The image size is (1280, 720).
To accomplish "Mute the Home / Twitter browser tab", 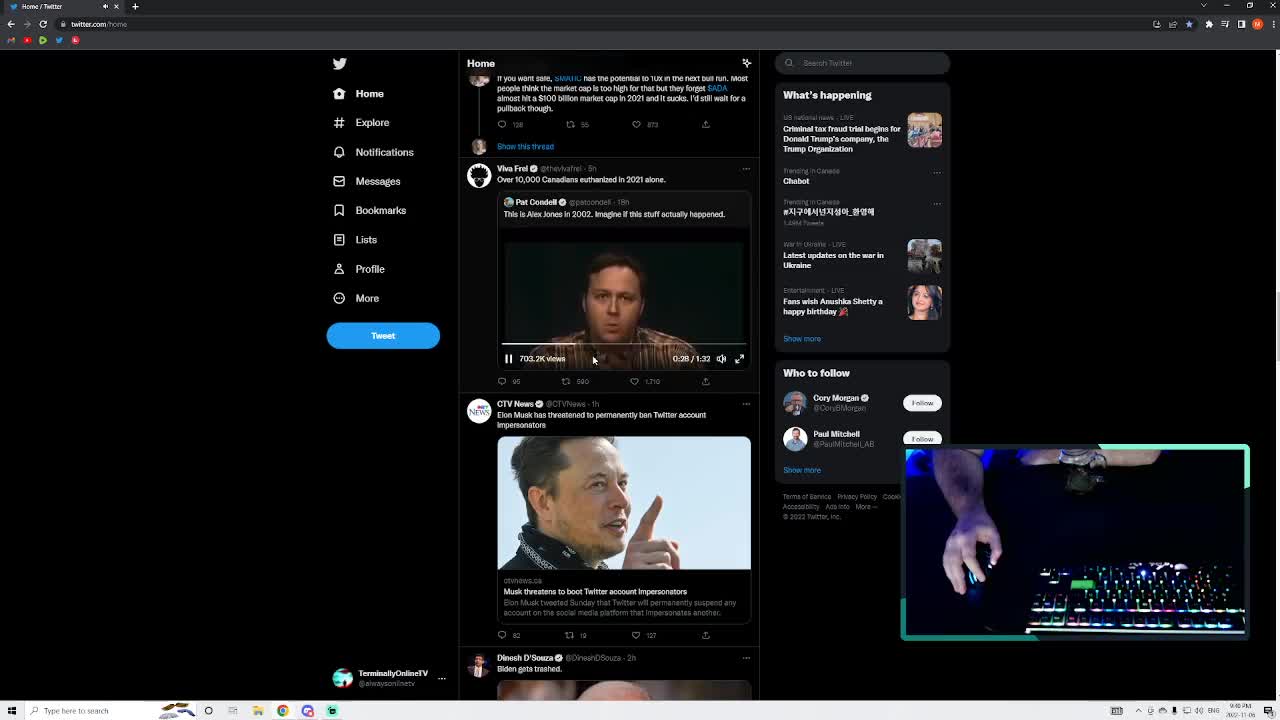I will [x=105, y=6].
